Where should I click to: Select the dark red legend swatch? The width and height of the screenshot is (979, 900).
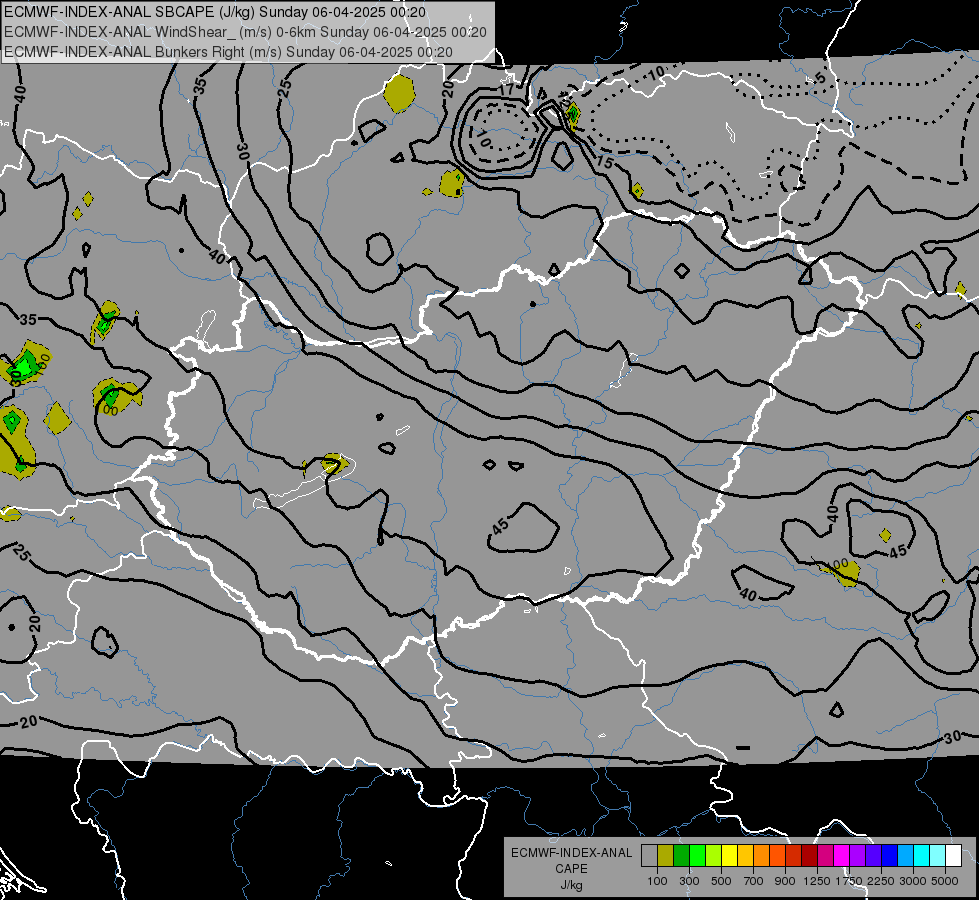click(x=809, y=856)
